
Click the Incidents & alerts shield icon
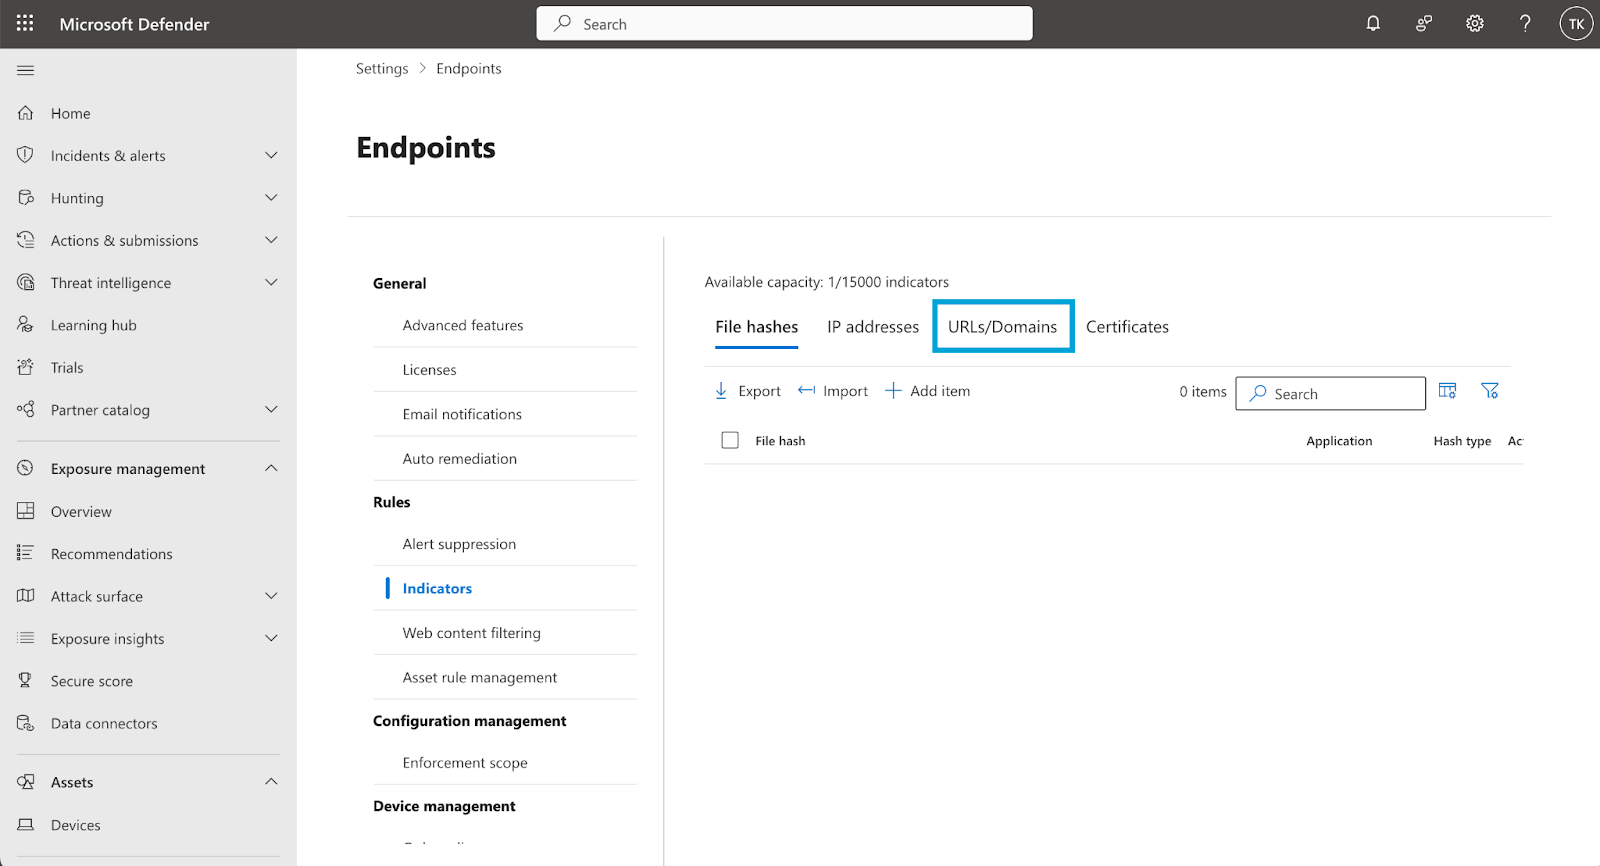click(x=26, y=155)
